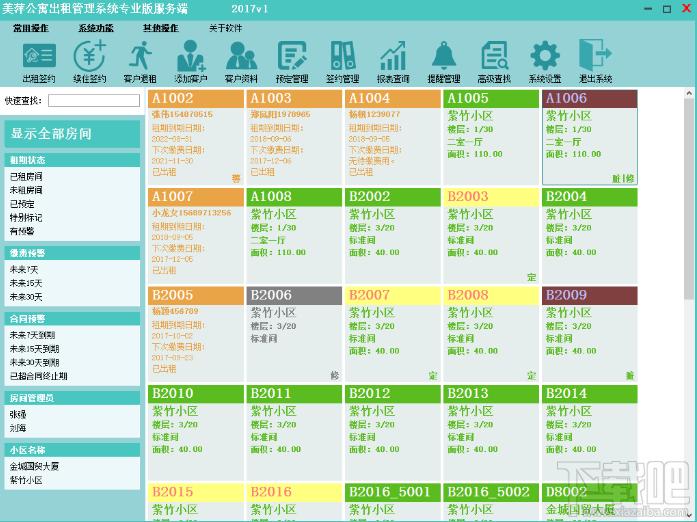
Task: Open the 其他操作 menu
Action: 161,28
